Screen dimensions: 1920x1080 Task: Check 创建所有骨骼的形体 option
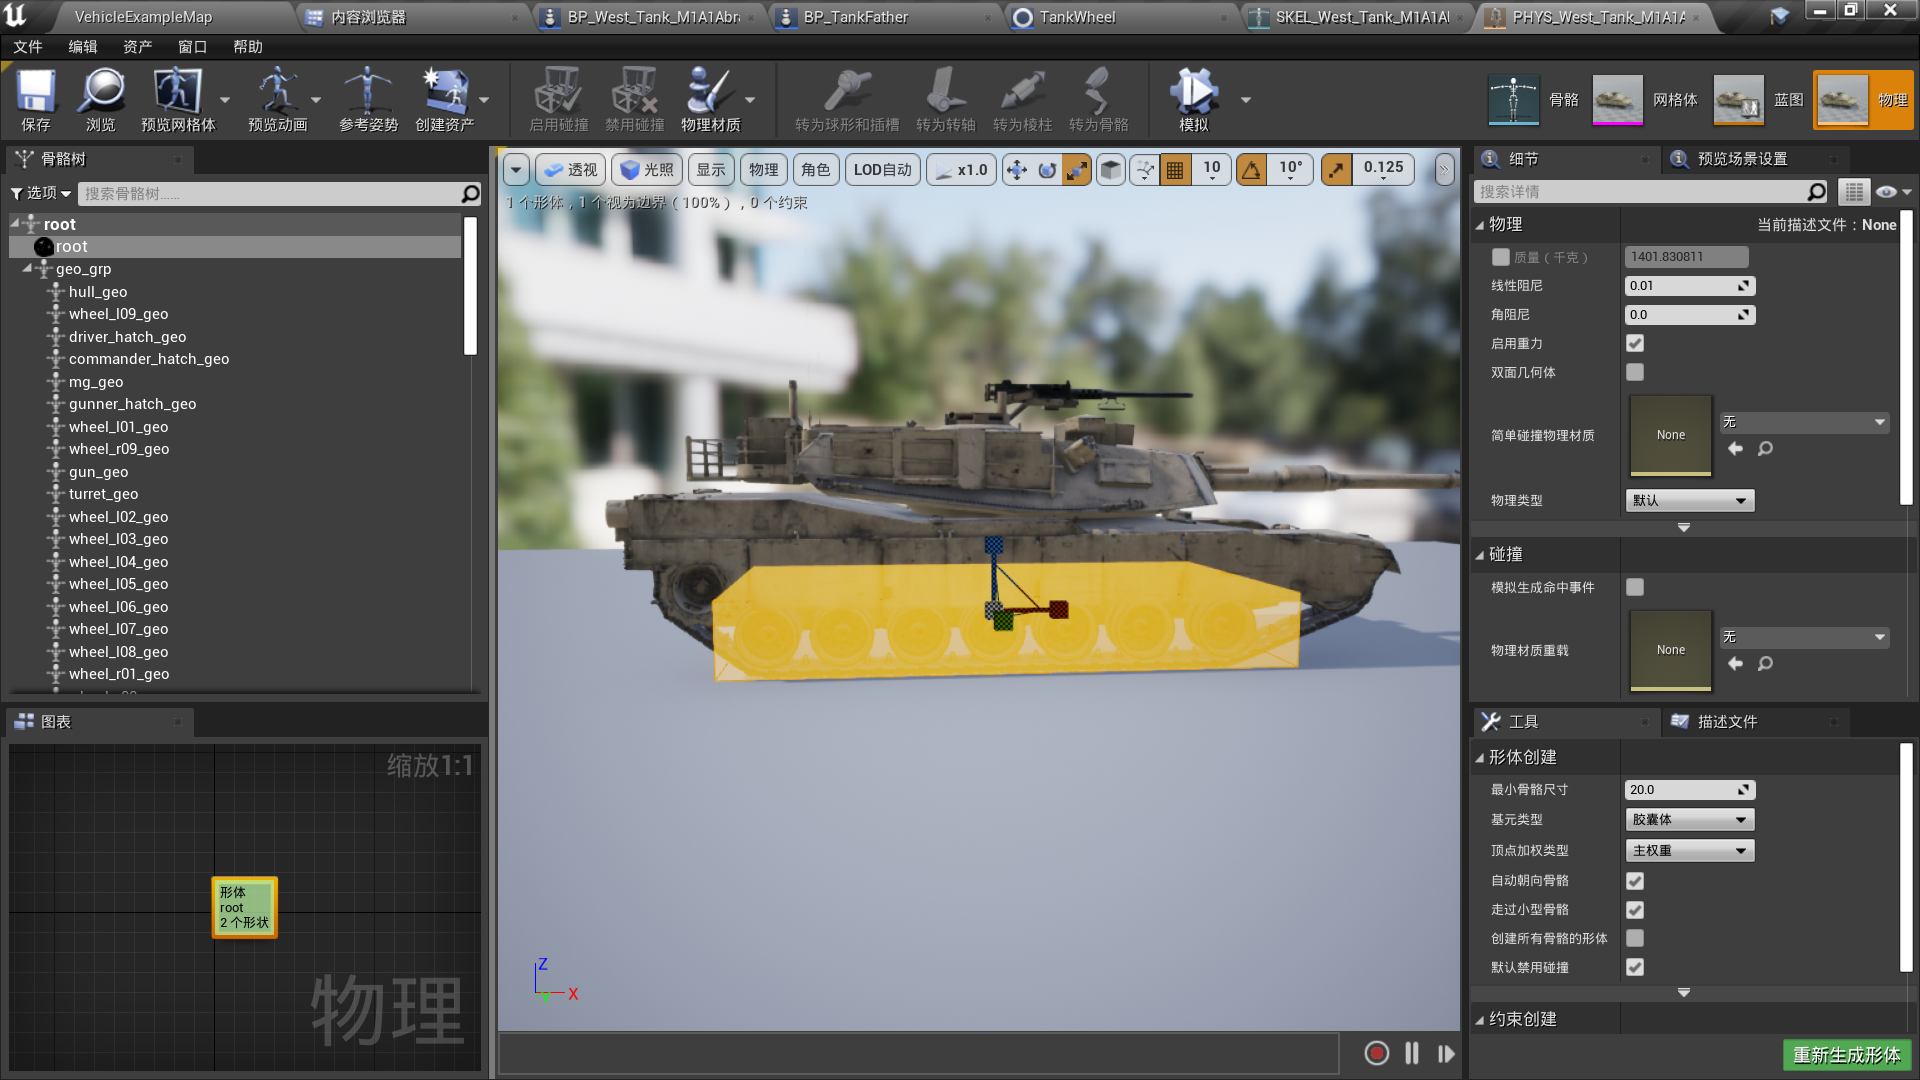click(x=1635, y=938)
